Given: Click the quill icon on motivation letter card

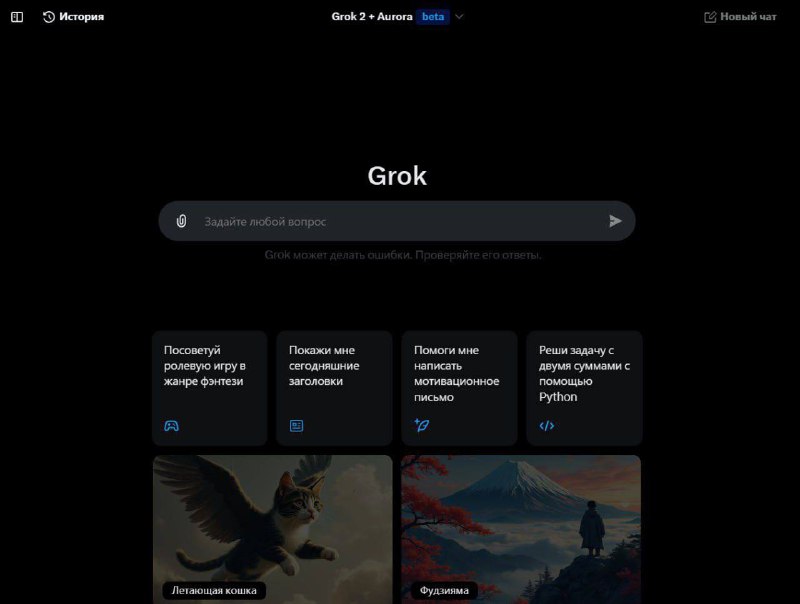Looking at the screenshot, I should coord(422,424).
